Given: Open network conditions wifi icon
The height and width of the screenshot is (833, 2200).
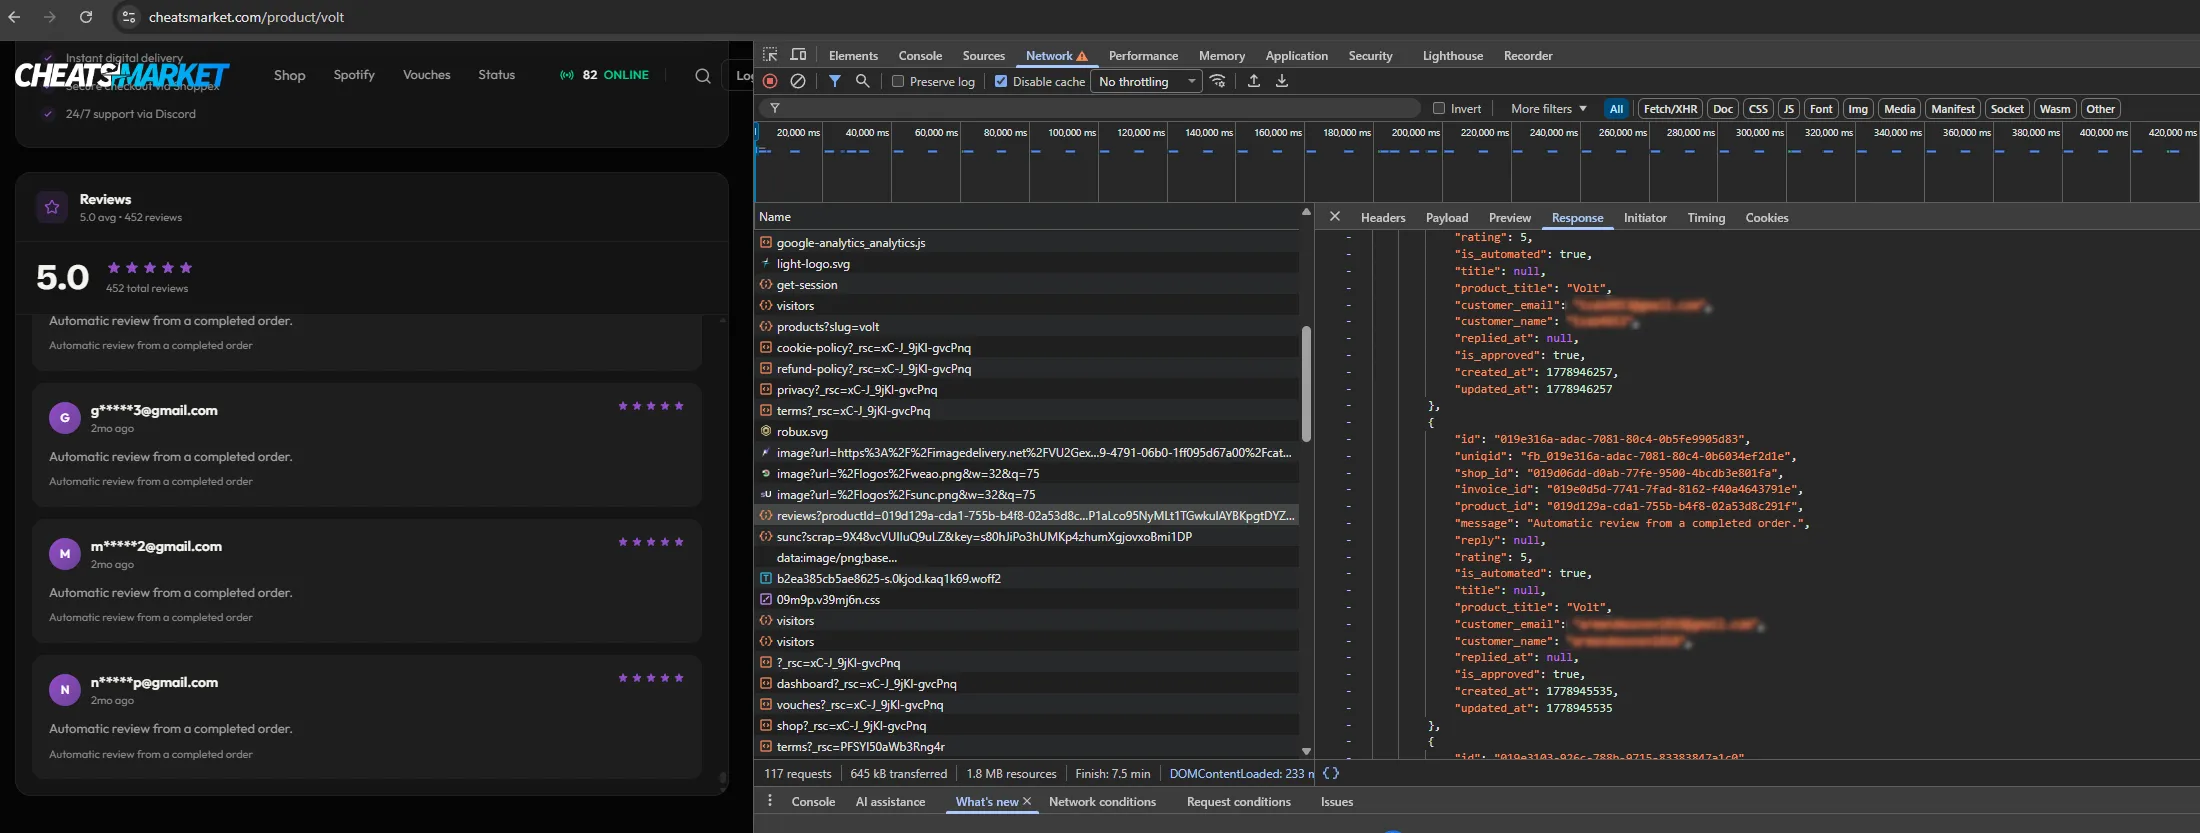Looking at the screenshot, I should [x=1218, y=81].
